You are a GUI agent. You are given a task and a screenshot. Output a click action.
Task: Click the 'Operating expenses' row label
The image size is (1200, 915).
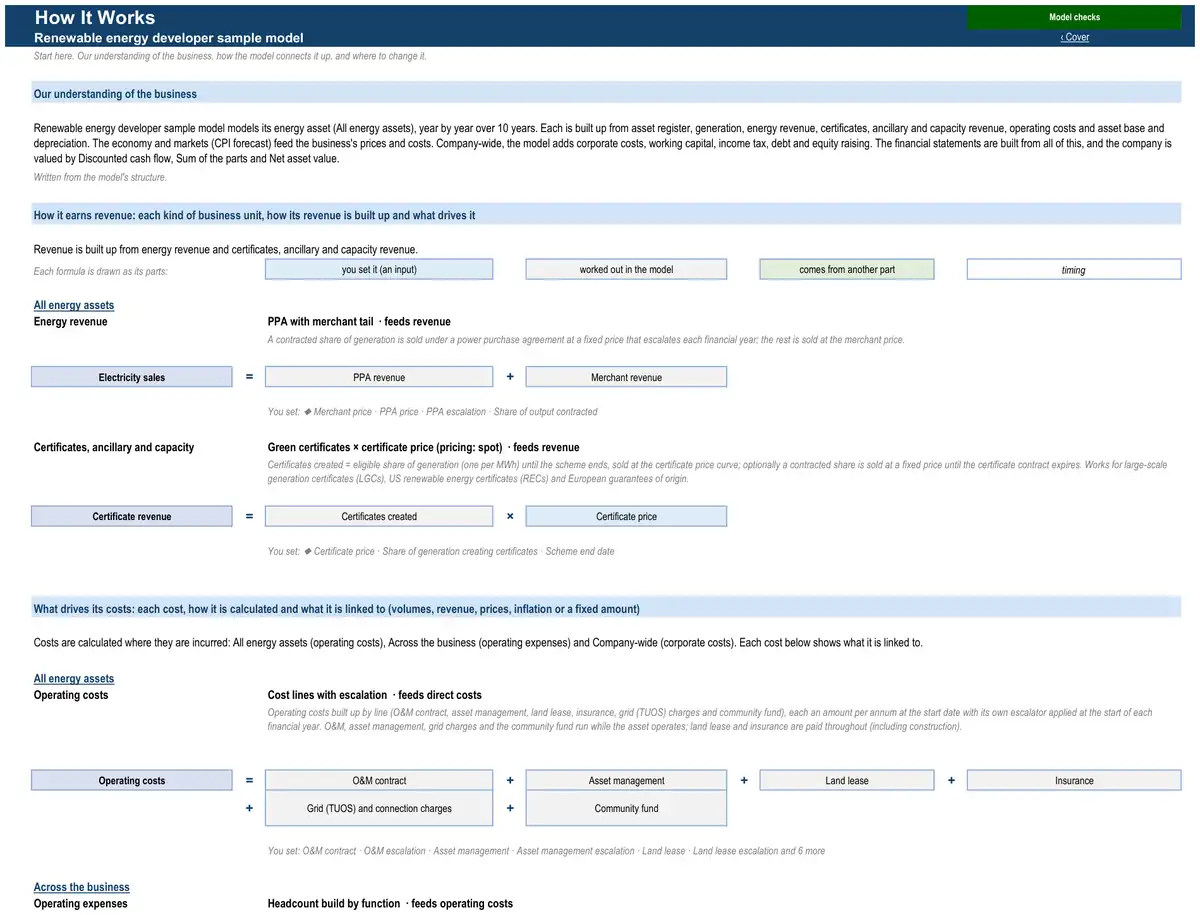click(81, 904)
